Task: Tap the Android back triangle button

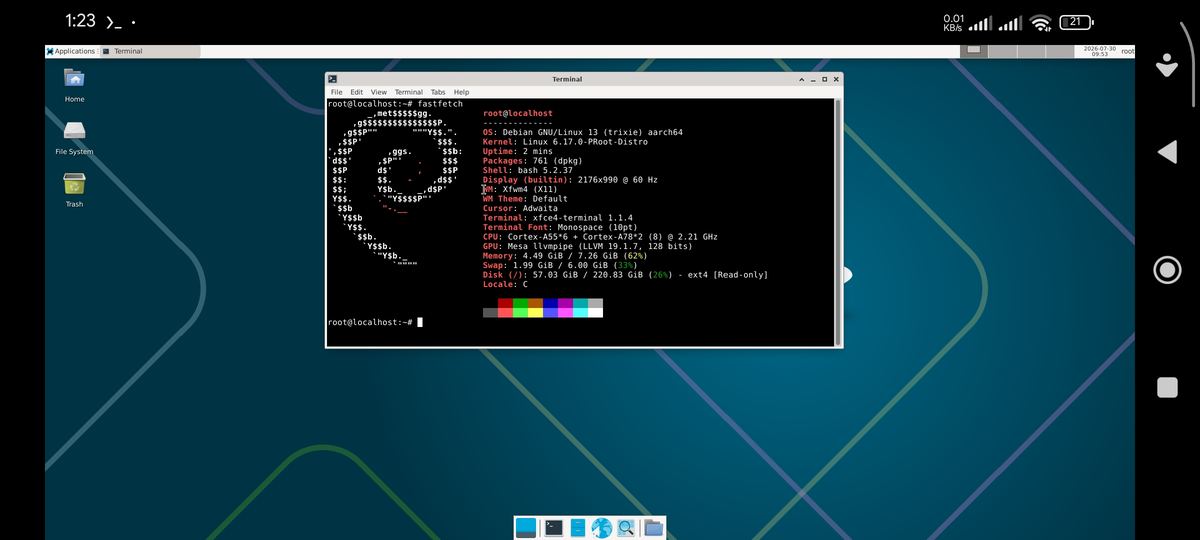Action: pos(1167,152)
